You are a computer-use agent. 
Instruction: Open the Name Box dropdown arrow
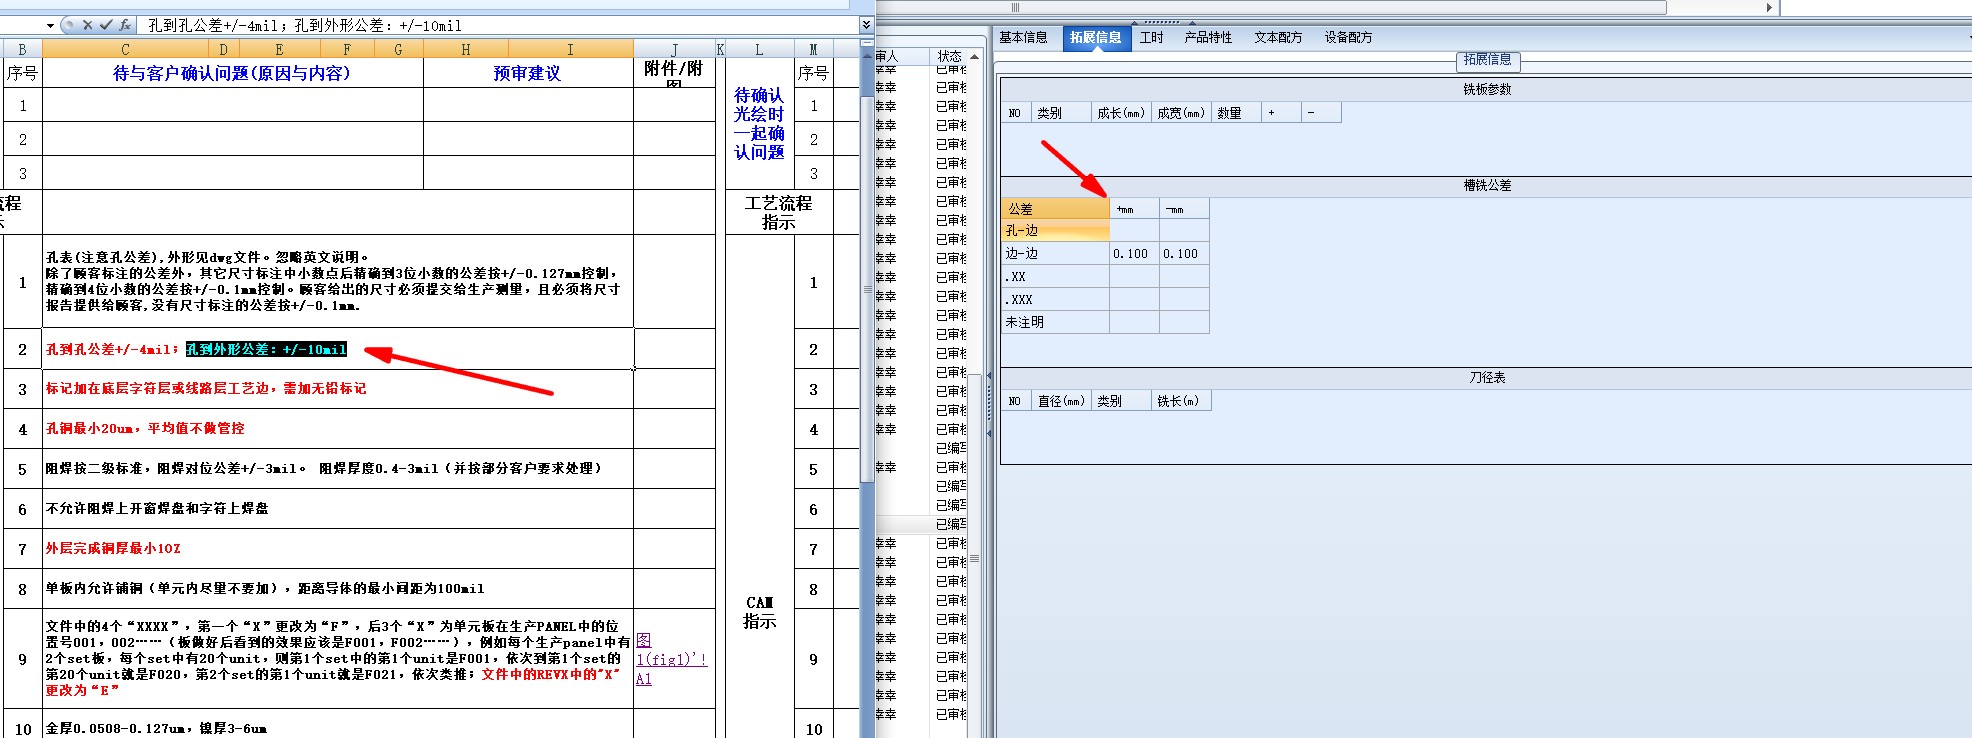click(51, 25)
